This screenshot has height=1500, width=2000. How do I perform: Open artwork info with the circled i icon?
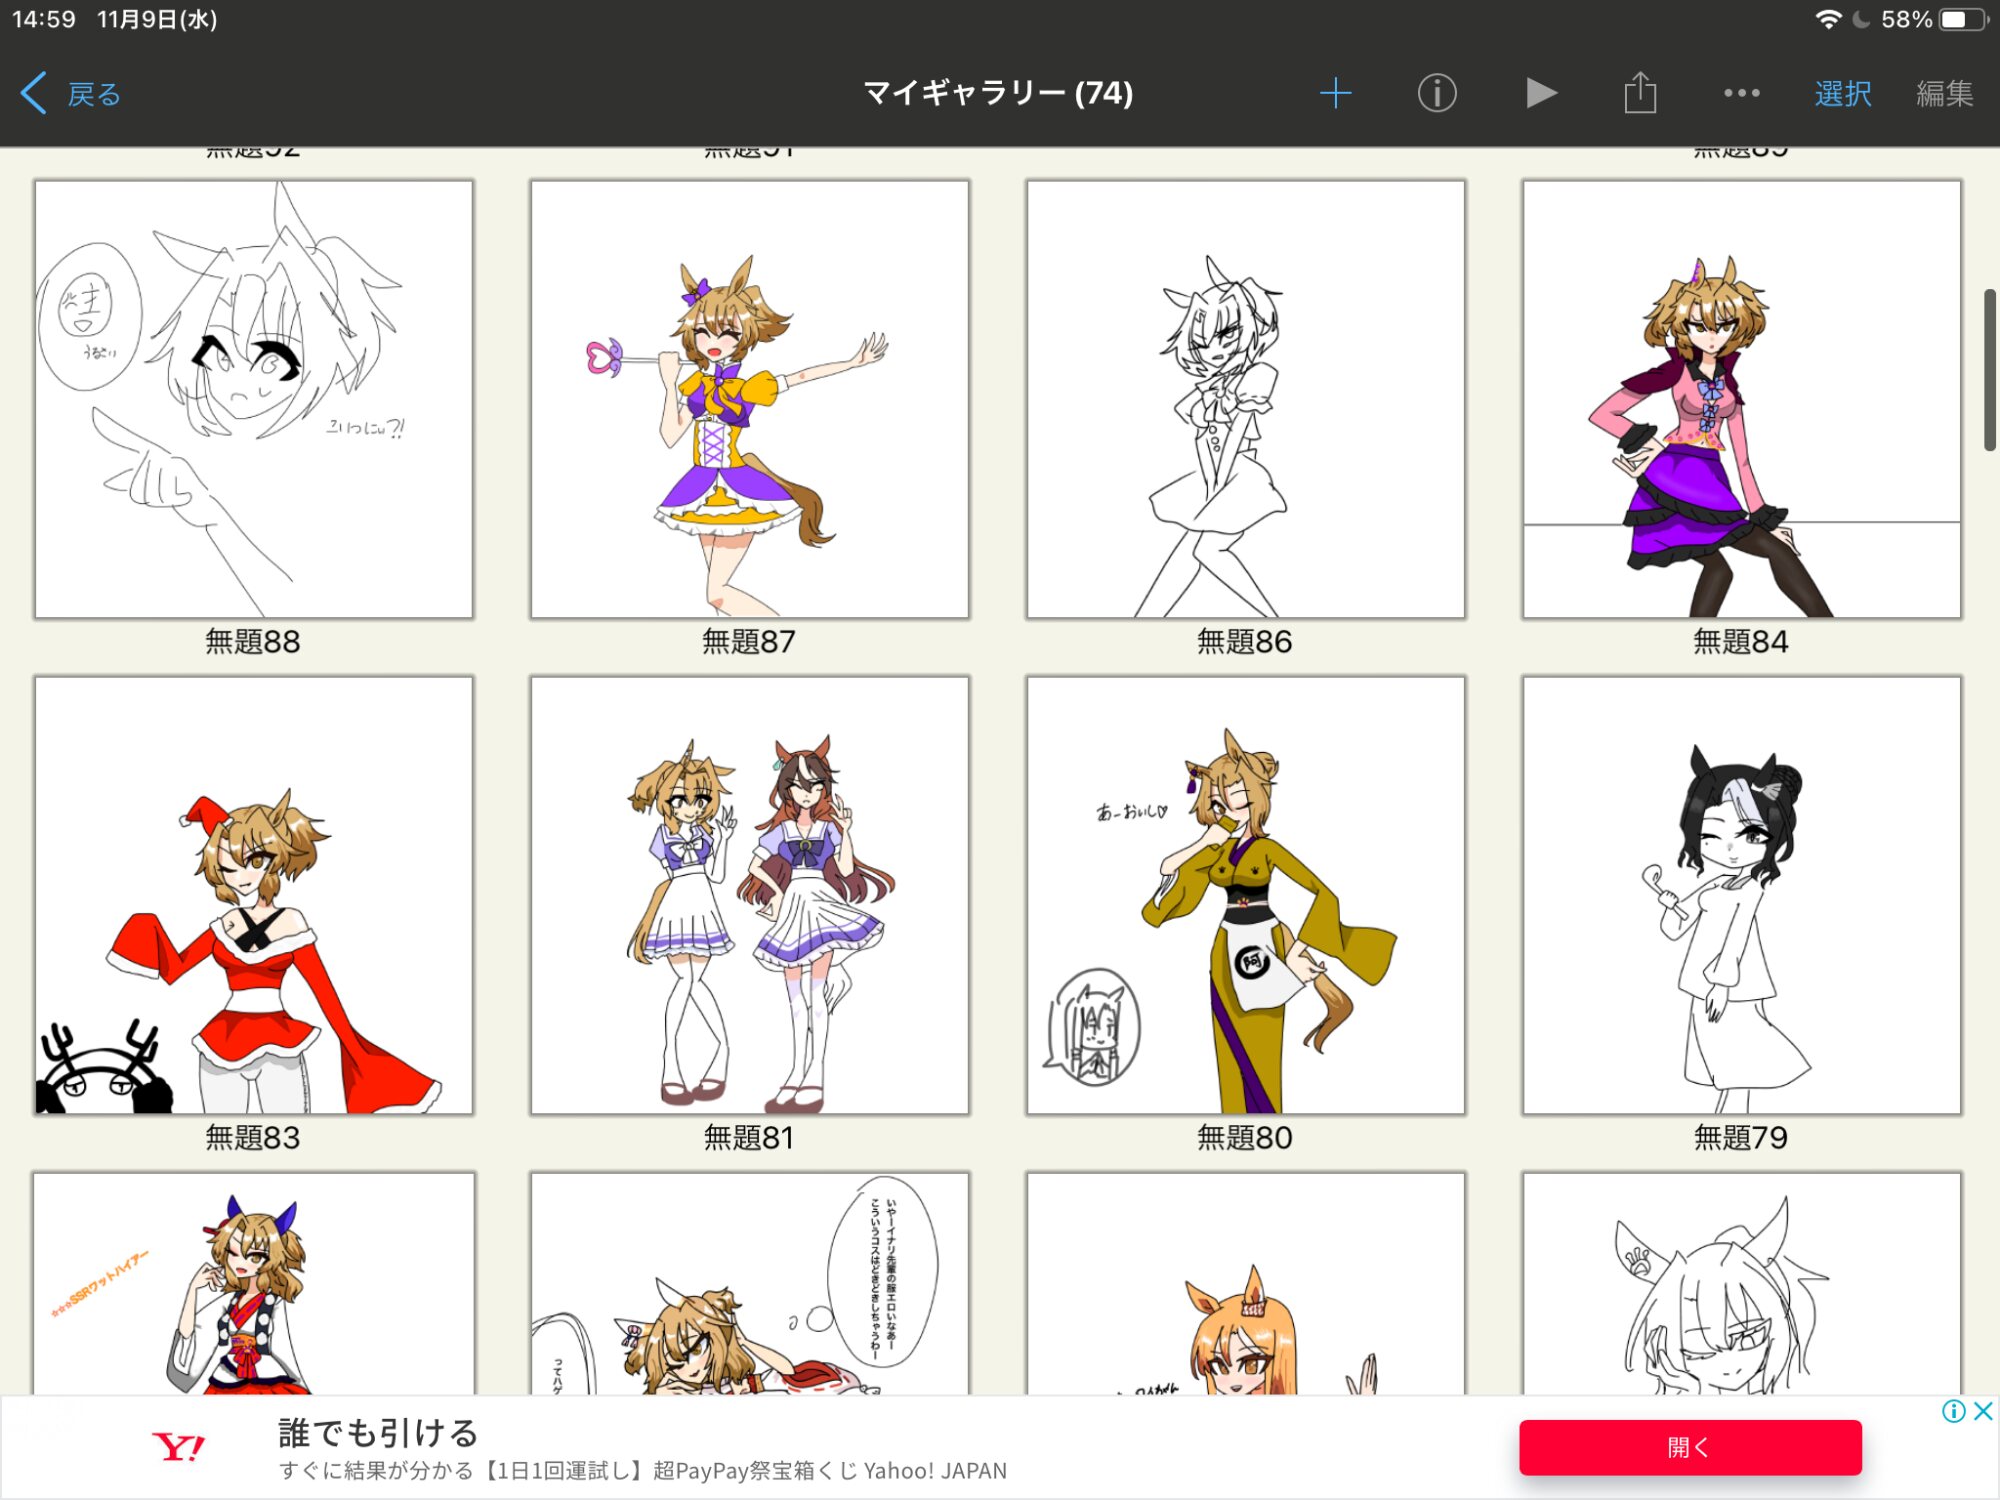pyautogui.click(x=1437, y=93)
